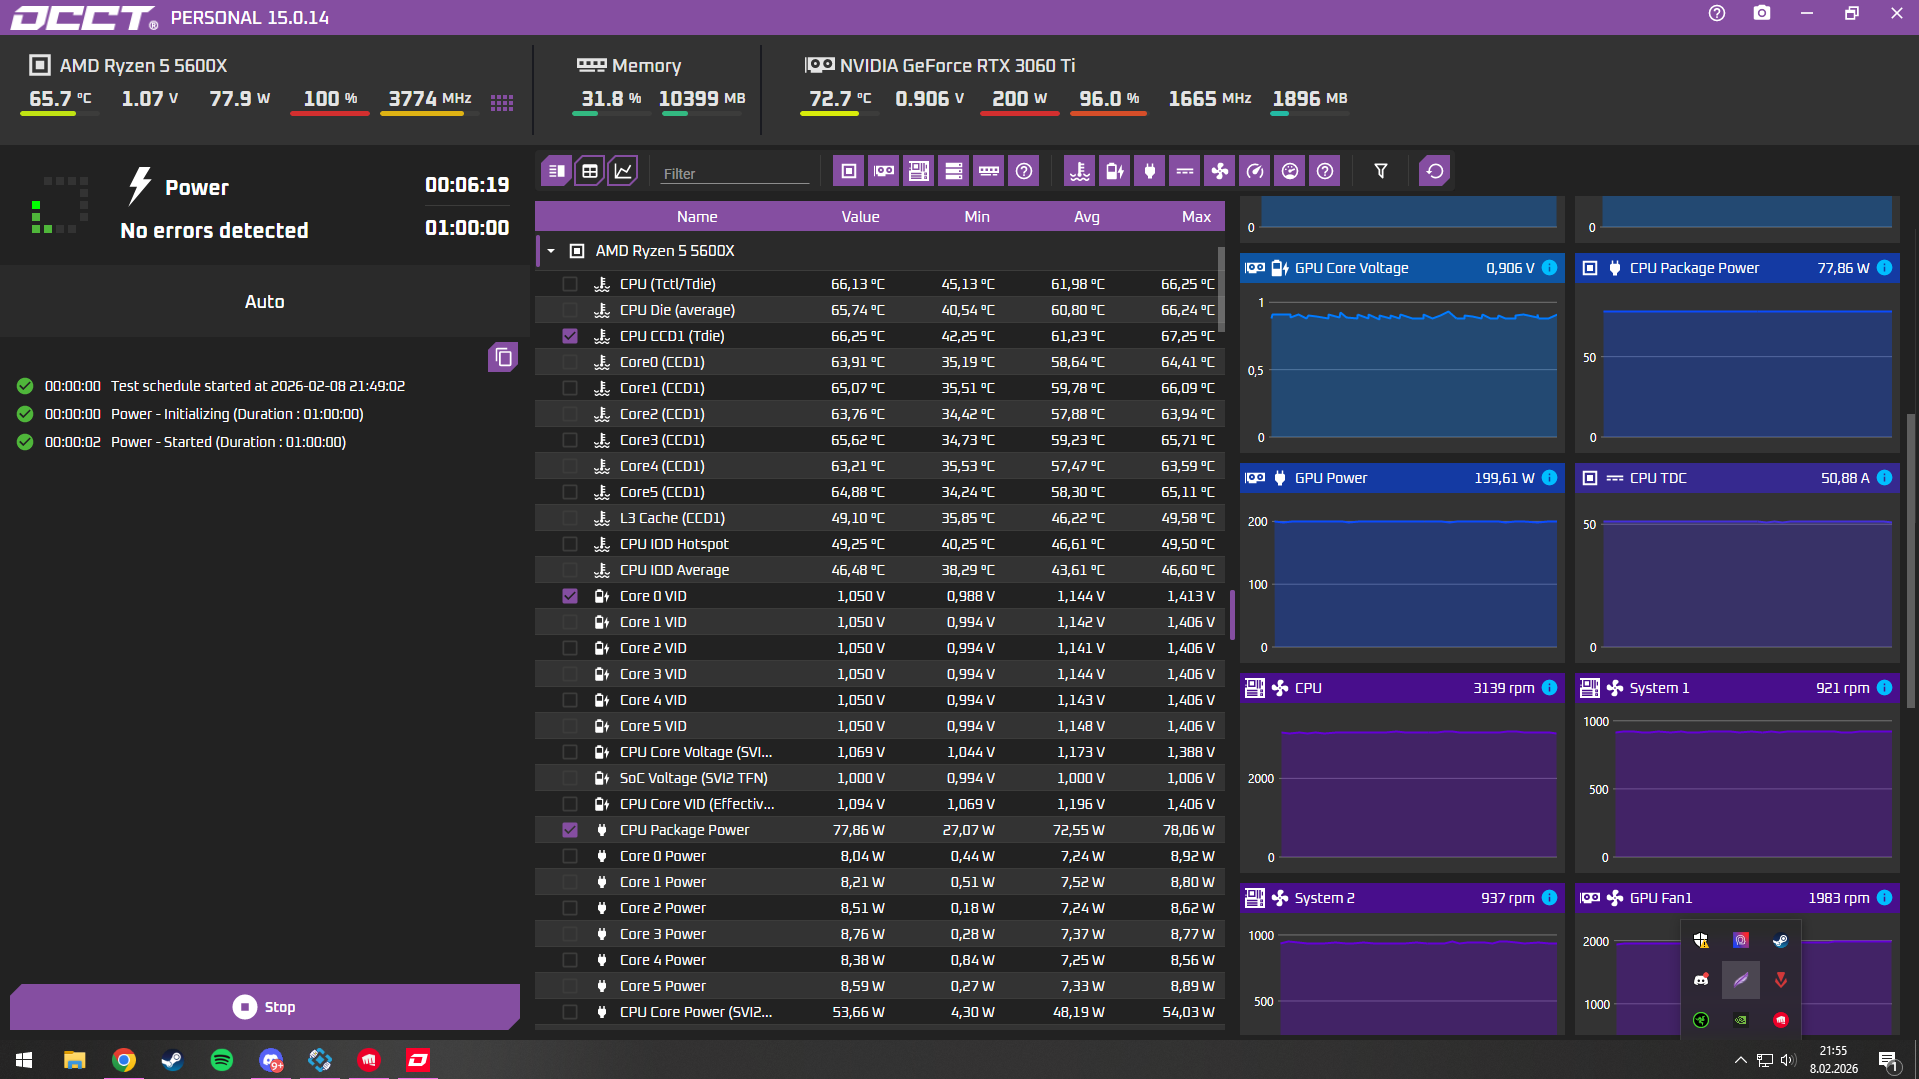Select the CPU IOD Hotspot row
Viewport: 1919px width, 1079px height.
880,544
